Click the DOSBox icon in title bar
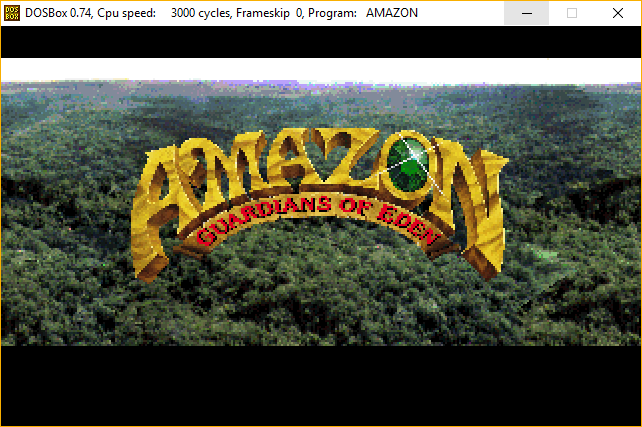This screenshot has height=427, width=642. coord(12,13)
